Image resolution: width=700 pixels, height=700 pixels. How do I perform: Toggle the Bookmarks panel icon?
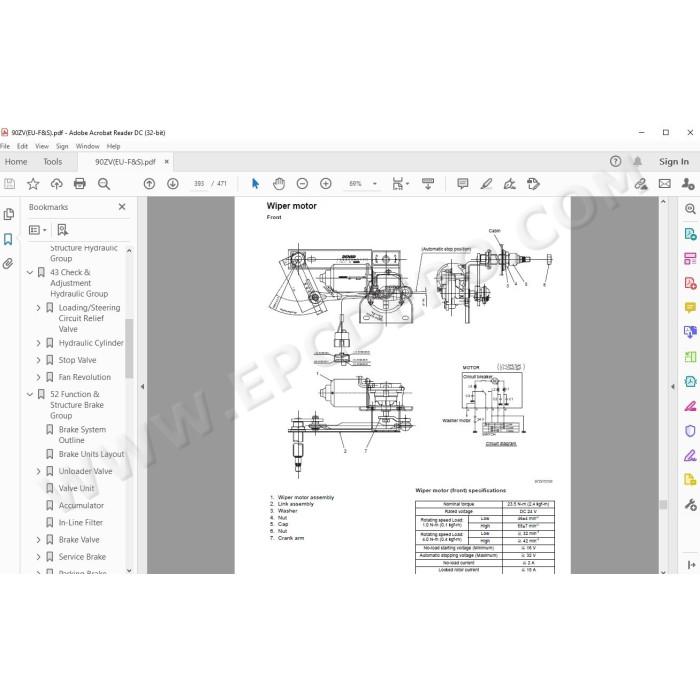coord(8,239)
